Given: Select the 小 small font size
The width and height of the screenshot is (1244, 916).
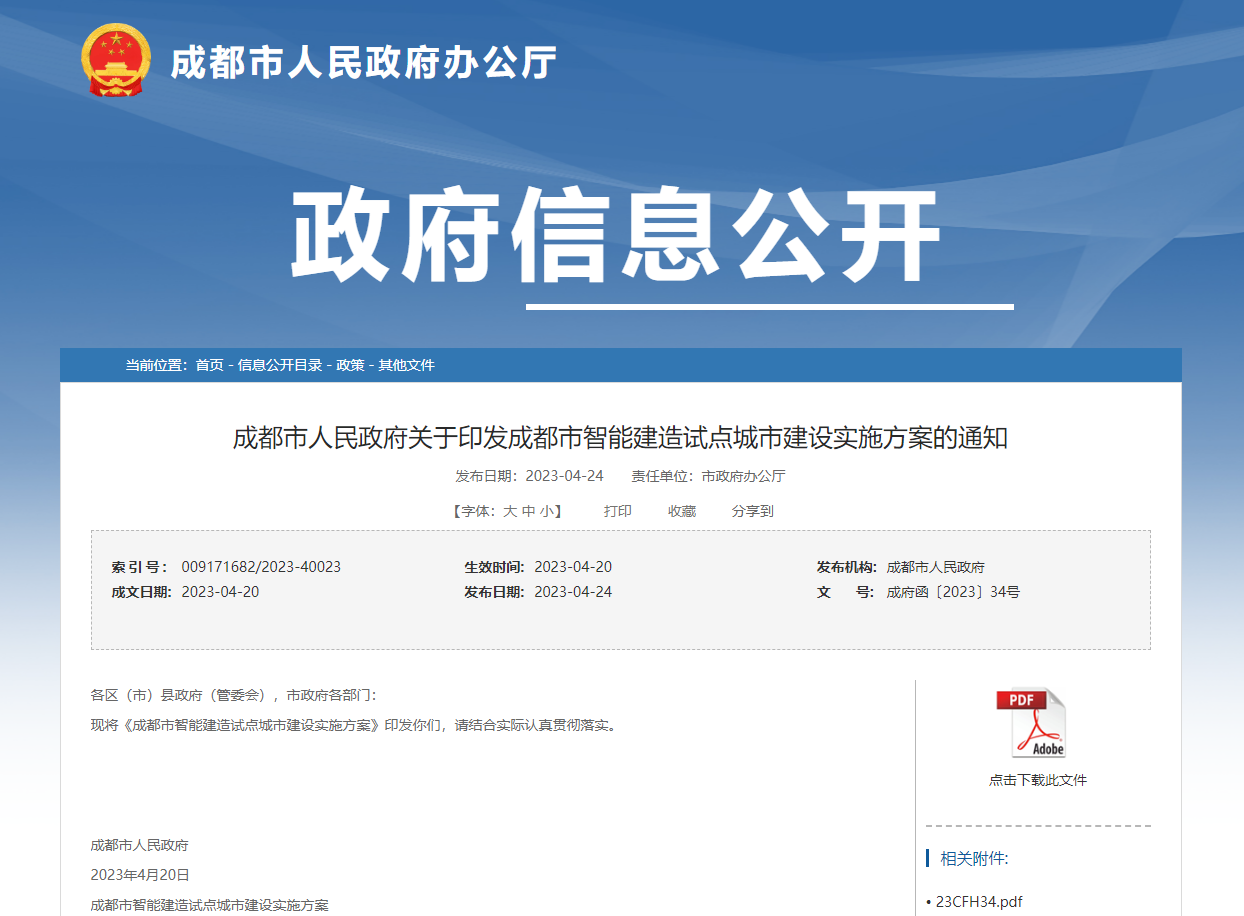Looking at the screenshot, I should point(545,510).
